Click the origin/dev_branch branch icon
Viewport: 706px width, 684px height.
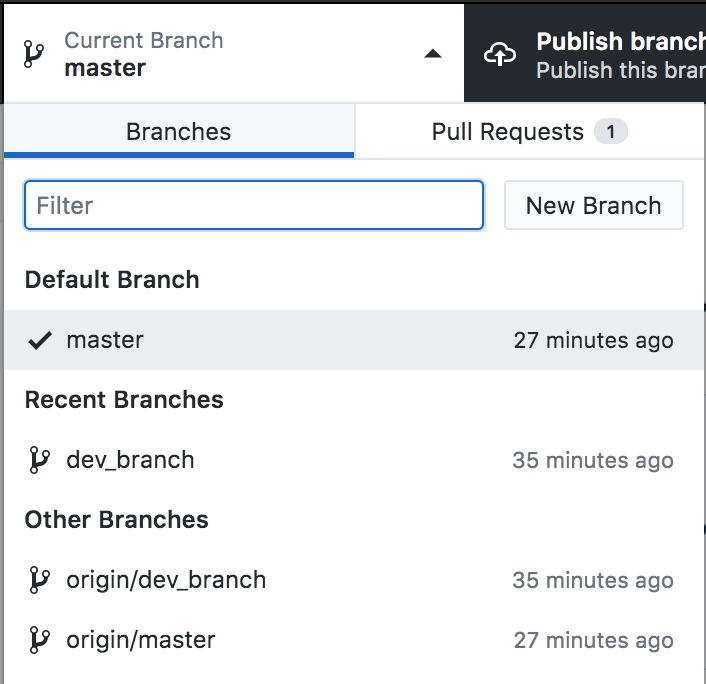pos(40,580)
